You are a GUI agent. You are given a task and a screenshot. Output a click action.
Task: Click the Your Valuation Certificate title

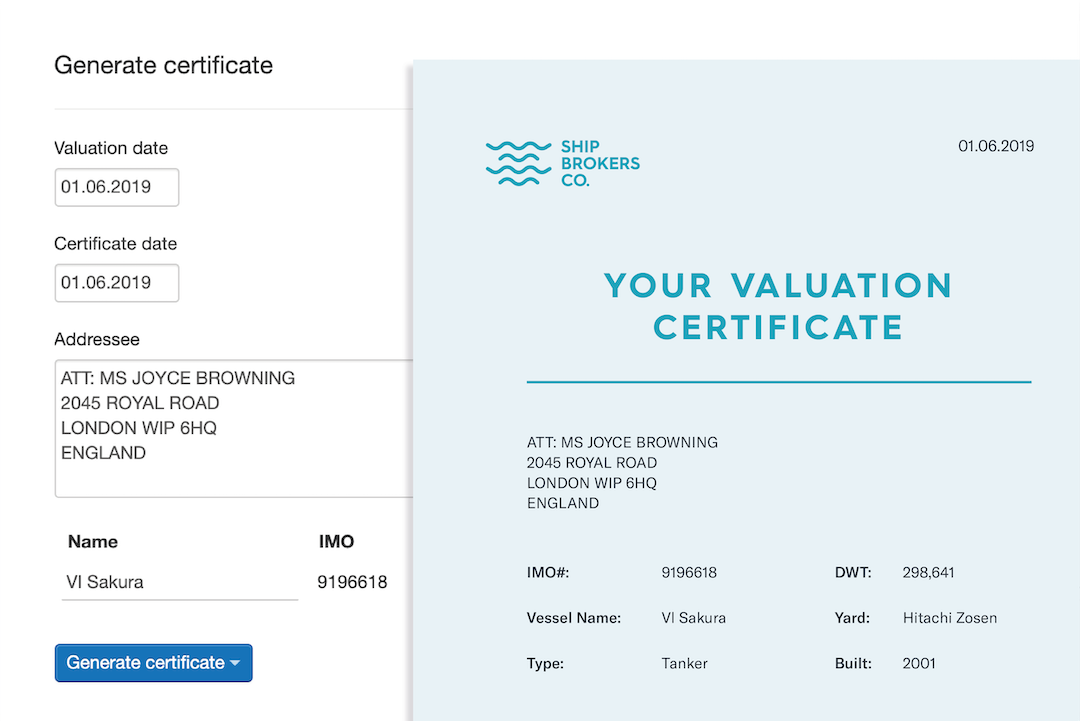(779, 306)
